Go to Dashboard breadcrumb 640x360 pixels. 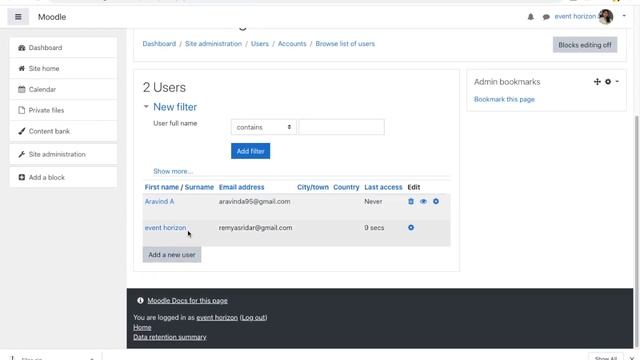pos(159,44)
